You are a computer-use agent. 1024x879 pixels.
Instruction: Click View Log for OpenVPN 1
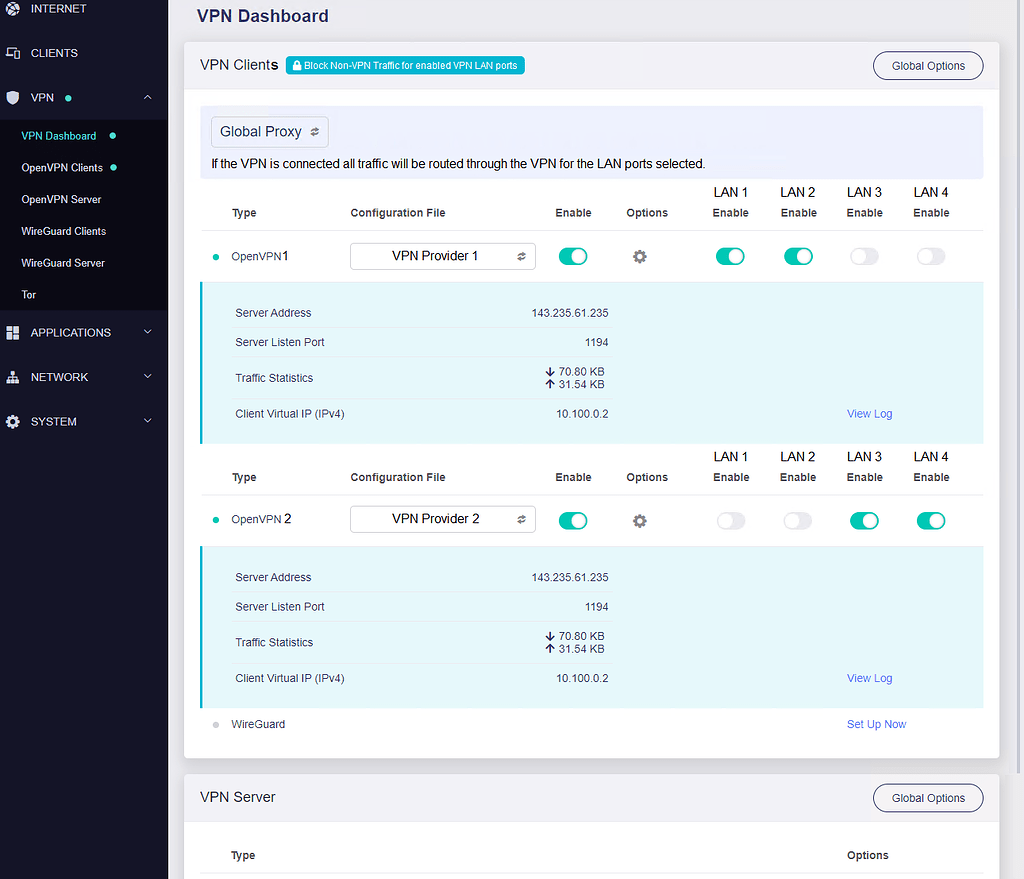point(869,413)
